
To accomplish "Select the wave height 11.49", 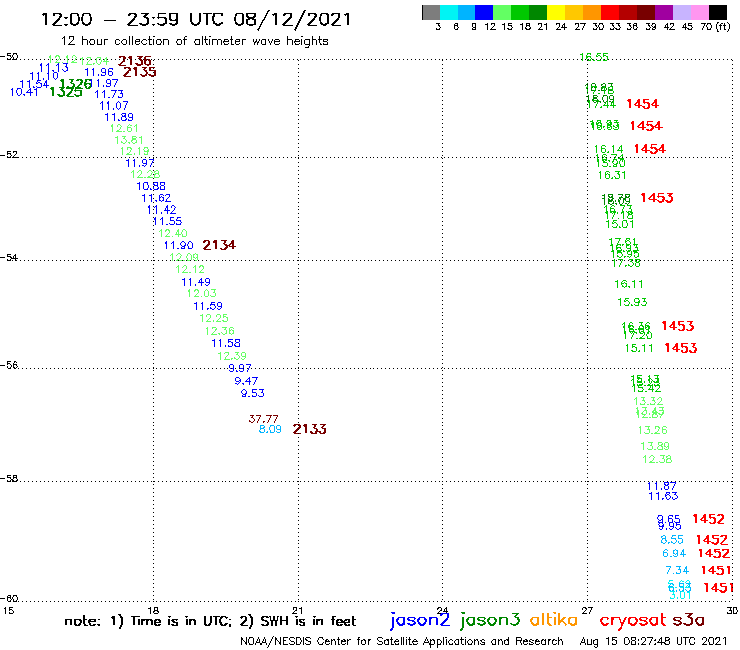I will [x=196, y=282].
